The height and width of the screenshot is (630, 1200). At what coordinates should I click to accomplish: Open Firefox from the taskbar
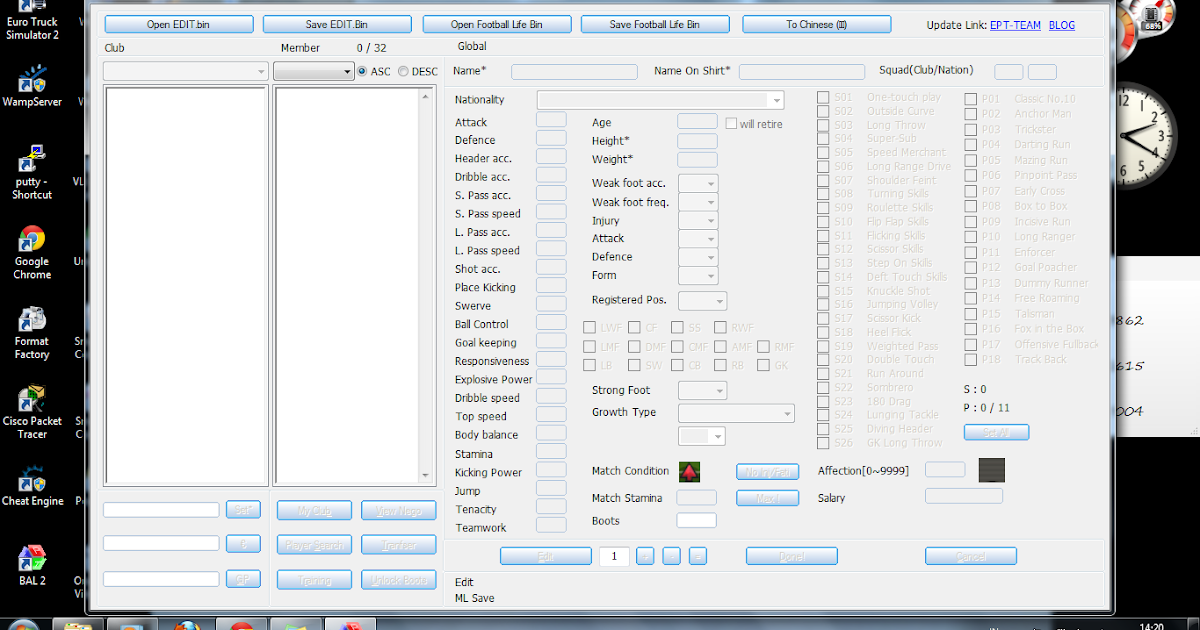click(187, 626)
